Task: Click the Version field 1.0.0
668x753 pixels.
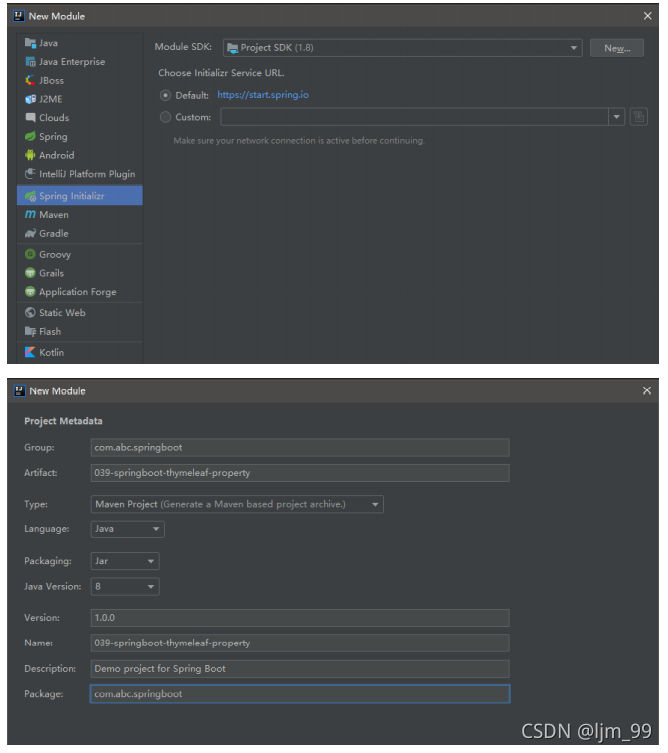Action: (300, 618)
